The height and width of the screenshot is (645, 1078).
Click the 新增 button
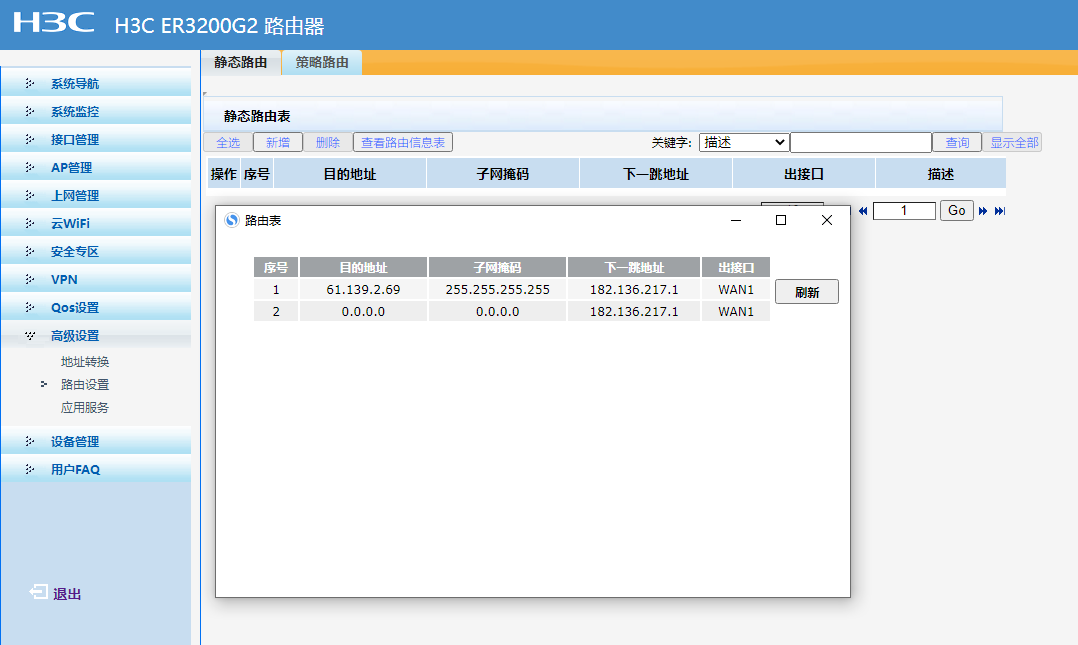point(278,142)
